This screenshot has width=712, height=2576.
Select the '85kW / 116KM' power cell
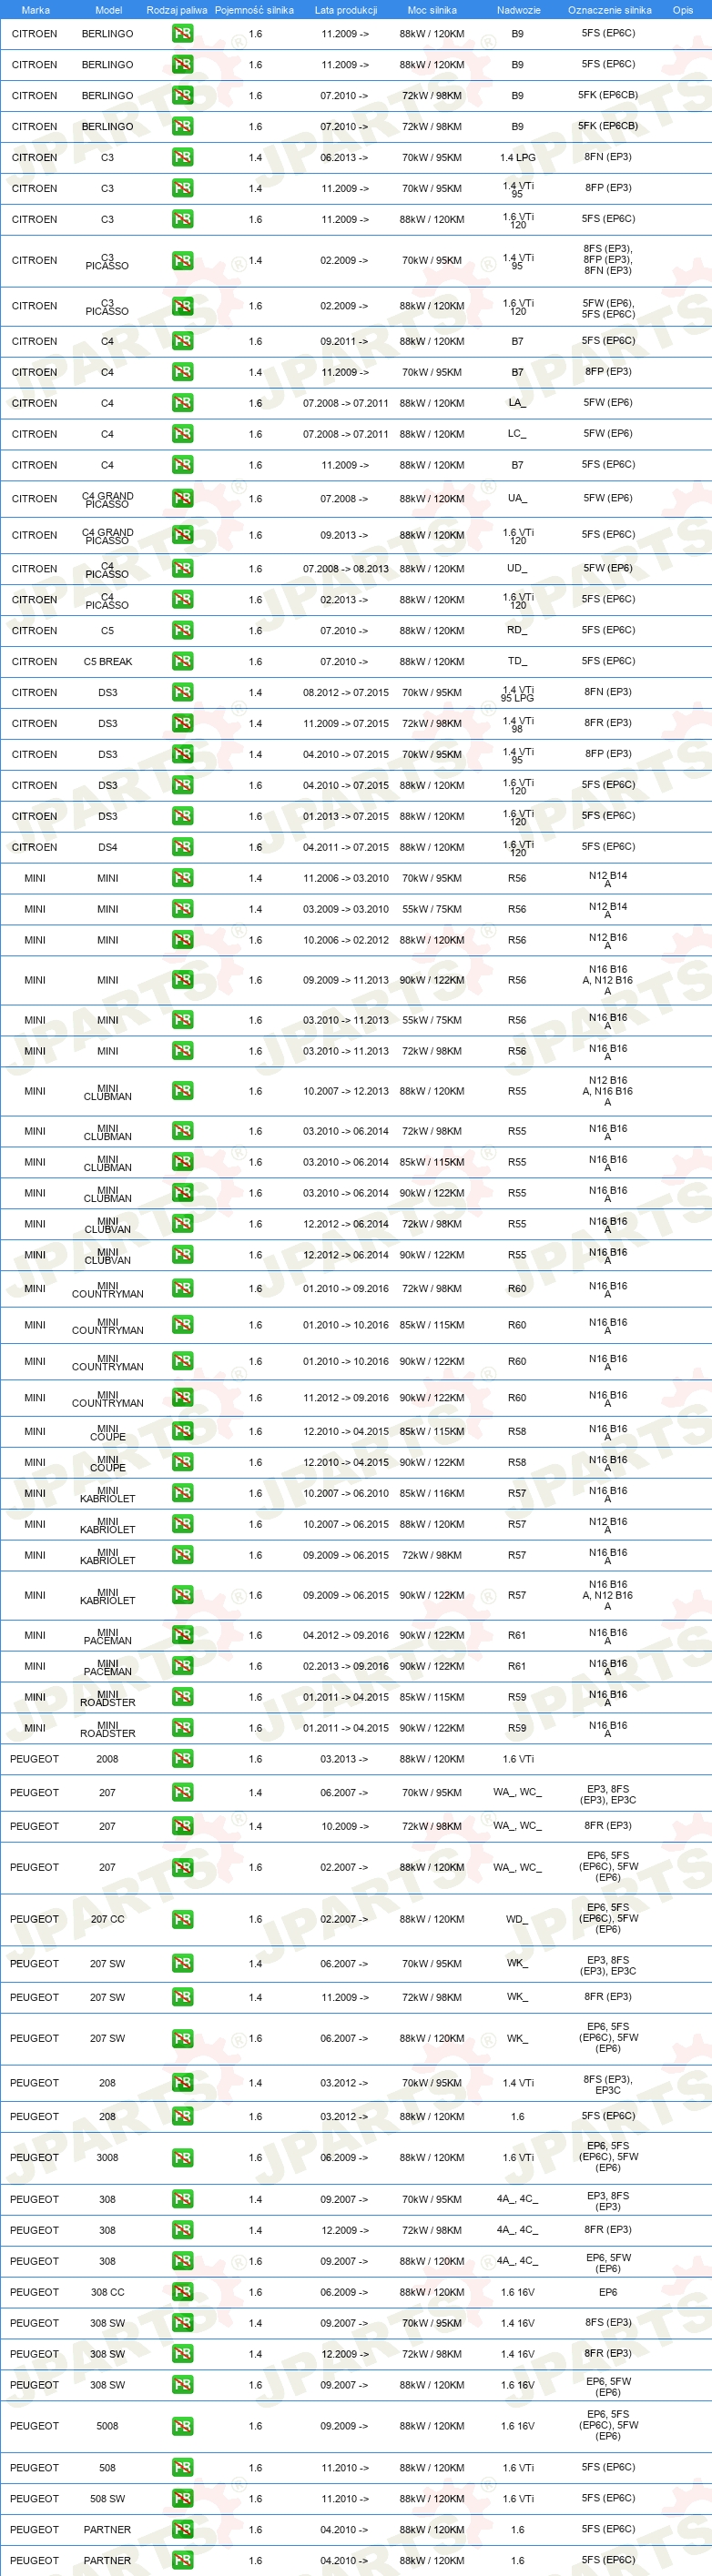(x=432, y=1494)
